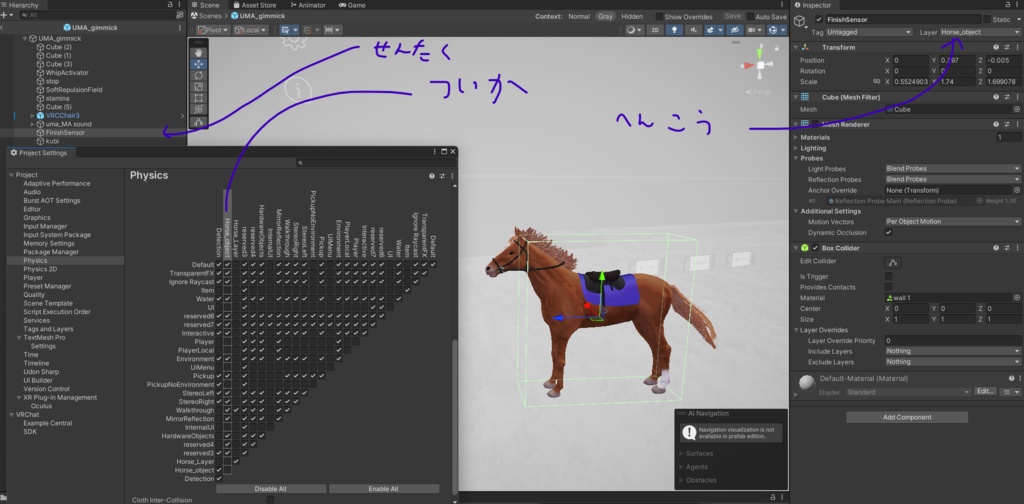
Task: Toggle FinishSensor active checkbox
Action: 819,20
